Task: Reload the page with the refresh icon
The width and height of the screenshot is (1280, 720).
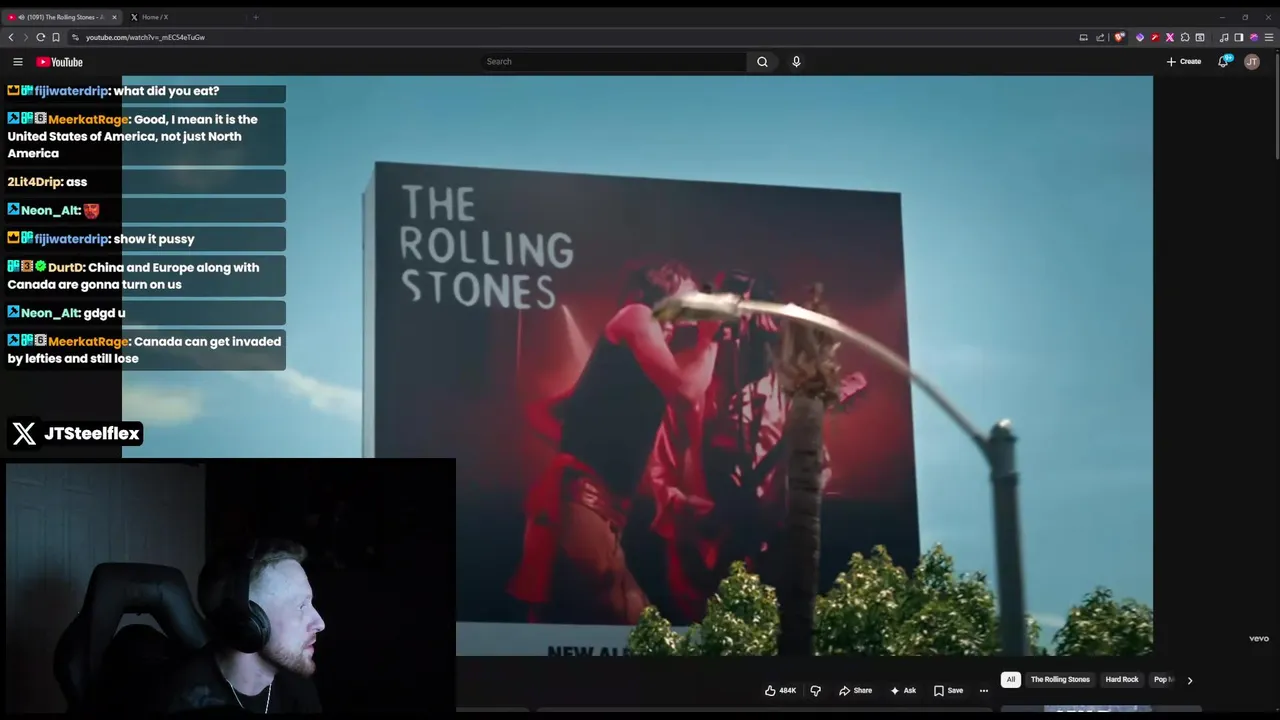Action: [x=41, y=37]
